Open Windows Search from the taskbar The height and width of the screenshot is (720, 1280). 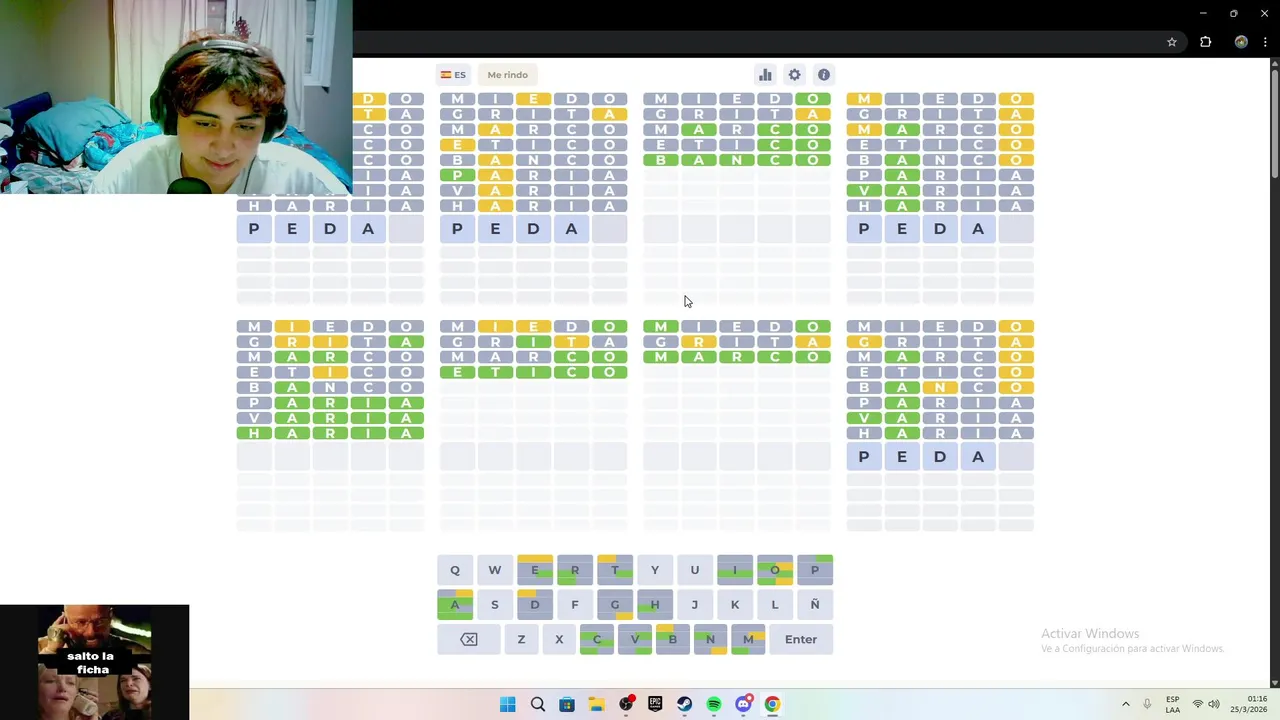(x=538, y=705)
